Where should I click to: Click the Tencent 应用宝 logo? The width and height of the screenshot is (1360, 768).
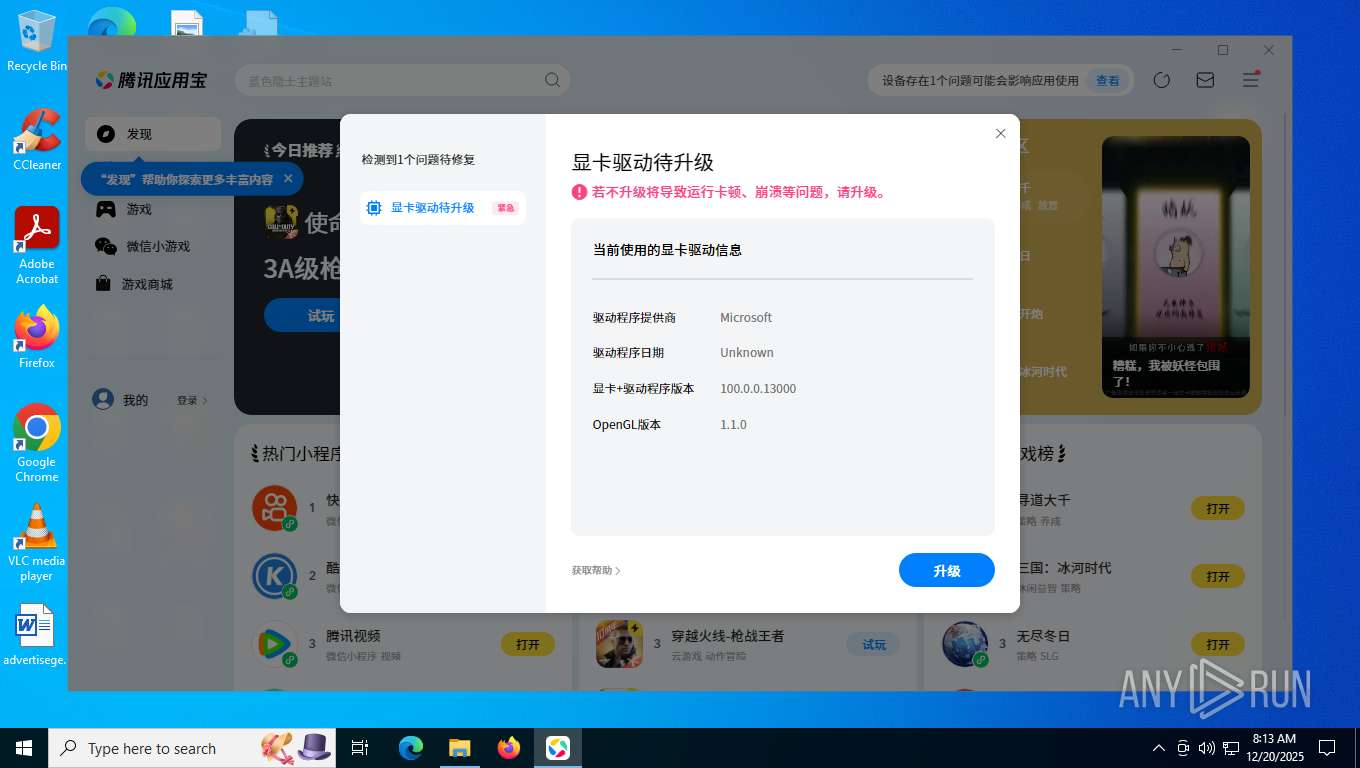(151, 80)
